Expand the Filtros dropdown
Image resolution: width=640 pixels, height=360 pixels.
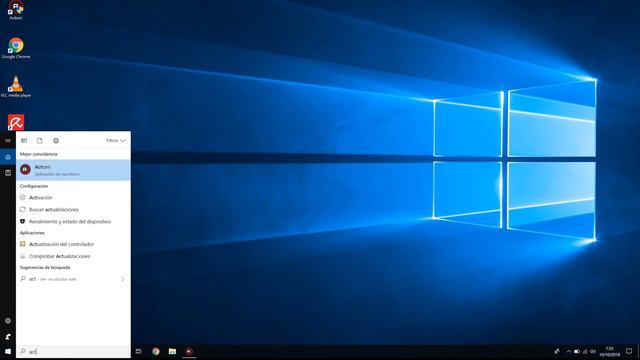116,140
